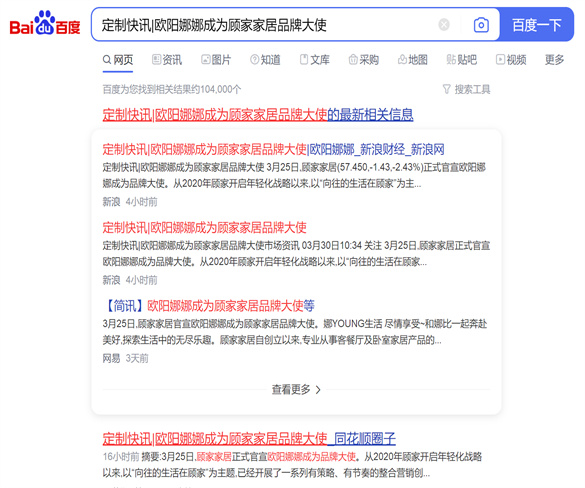Select the 网页 tab
Image resolution: width=585 pixels, height=488 pixels.
point(118,60)
